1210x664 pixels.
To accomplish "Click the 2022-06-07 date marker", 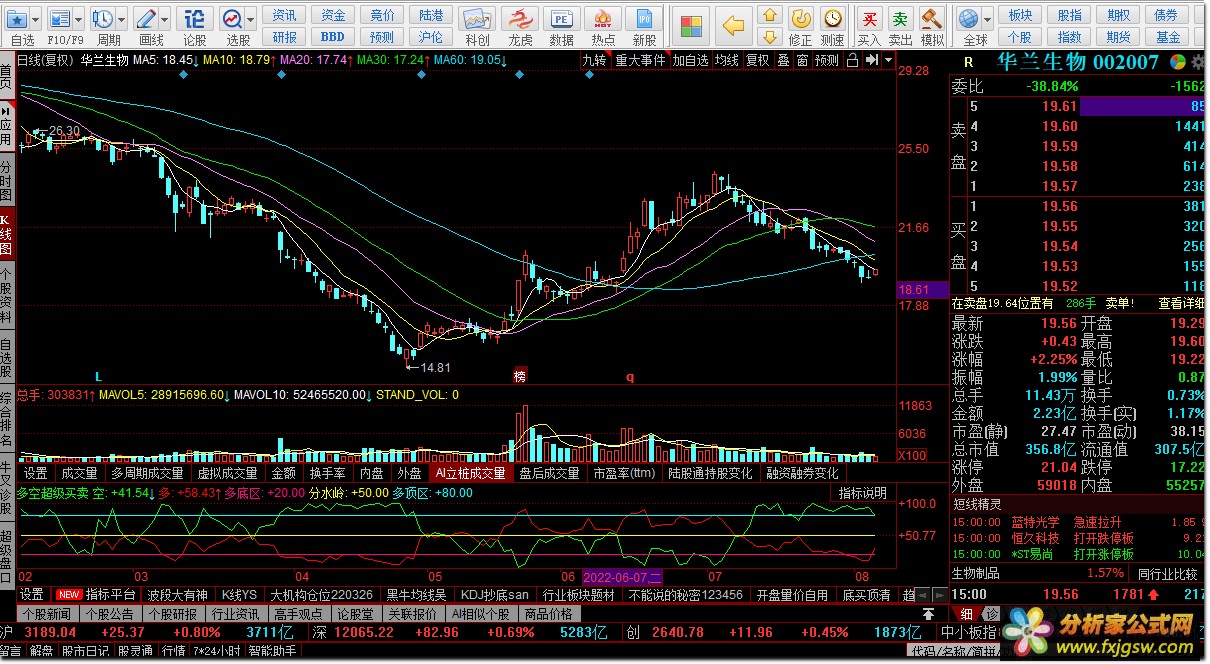I will 622,577.
